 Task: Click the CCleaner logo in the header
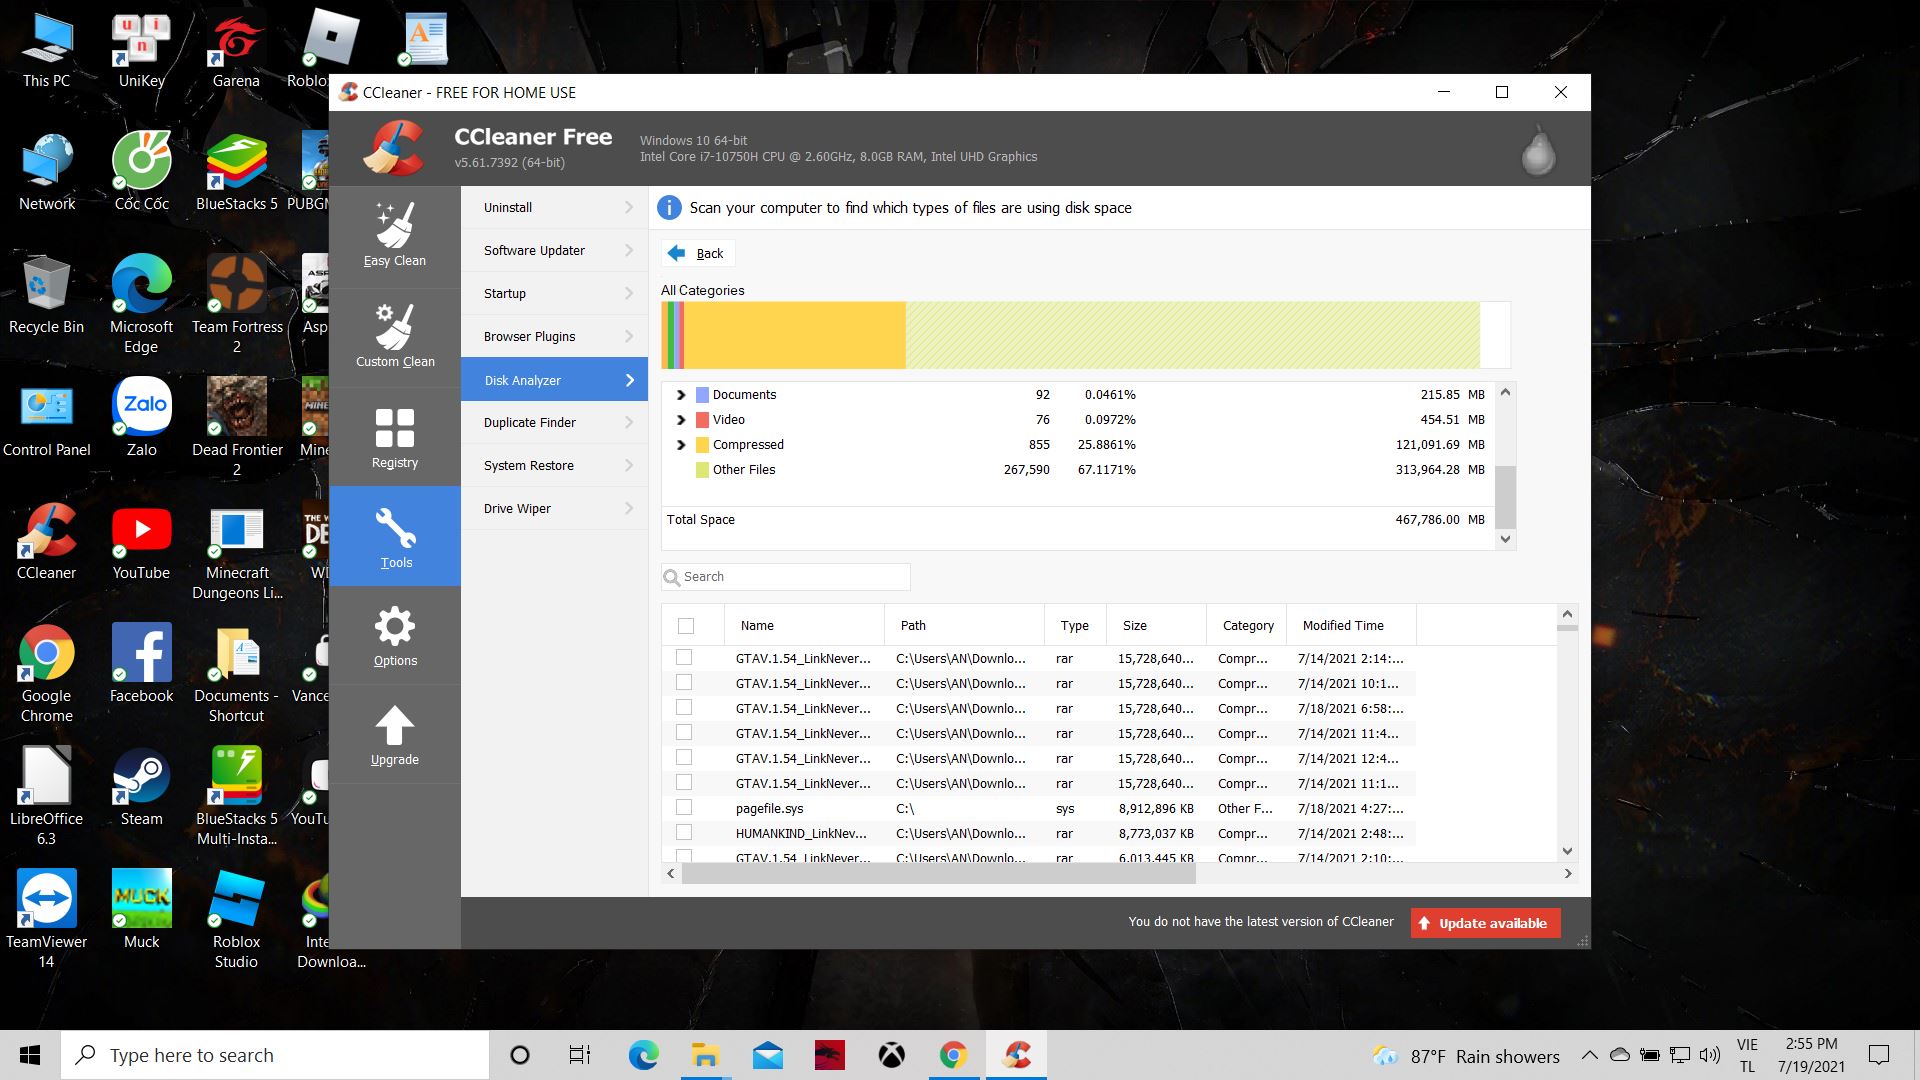396,147
